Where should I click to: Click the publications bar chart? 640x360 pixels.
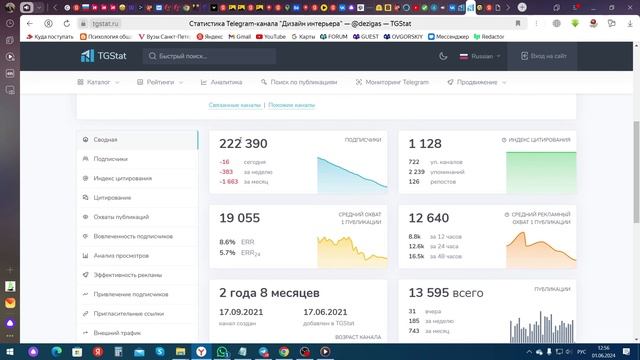pyautogui.click(x=542, y=327)
